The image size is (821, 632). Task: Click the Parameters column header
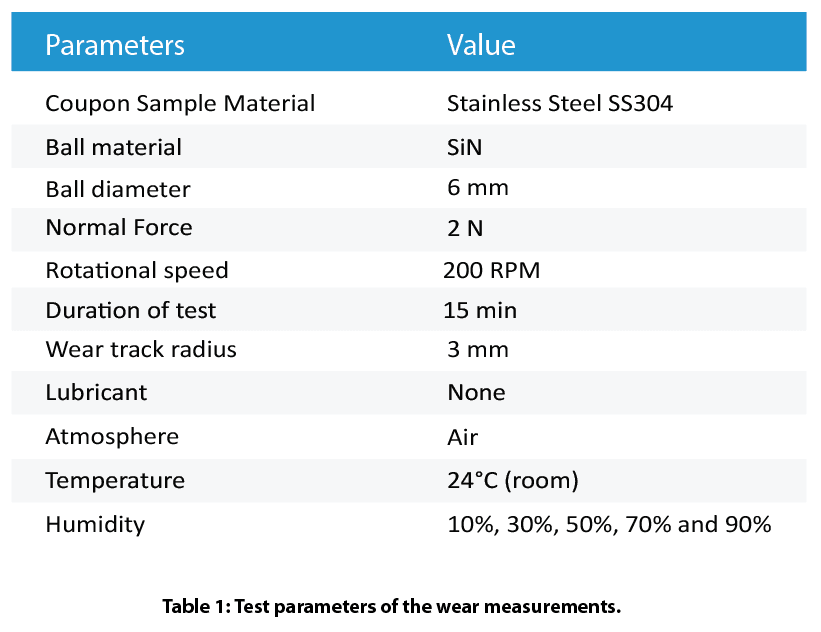point(115,45)
